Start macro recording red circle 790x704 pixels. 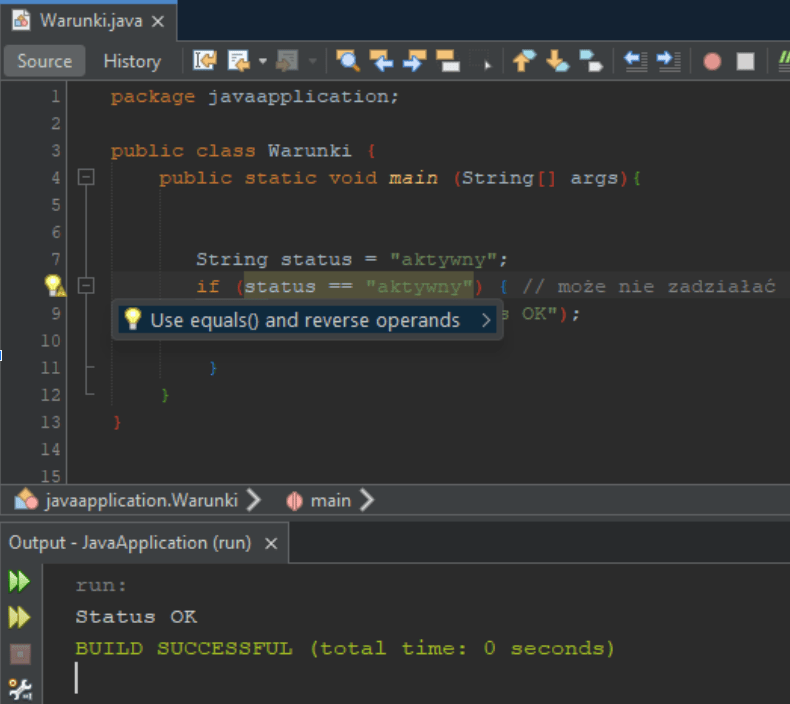[x=712, y=61]
